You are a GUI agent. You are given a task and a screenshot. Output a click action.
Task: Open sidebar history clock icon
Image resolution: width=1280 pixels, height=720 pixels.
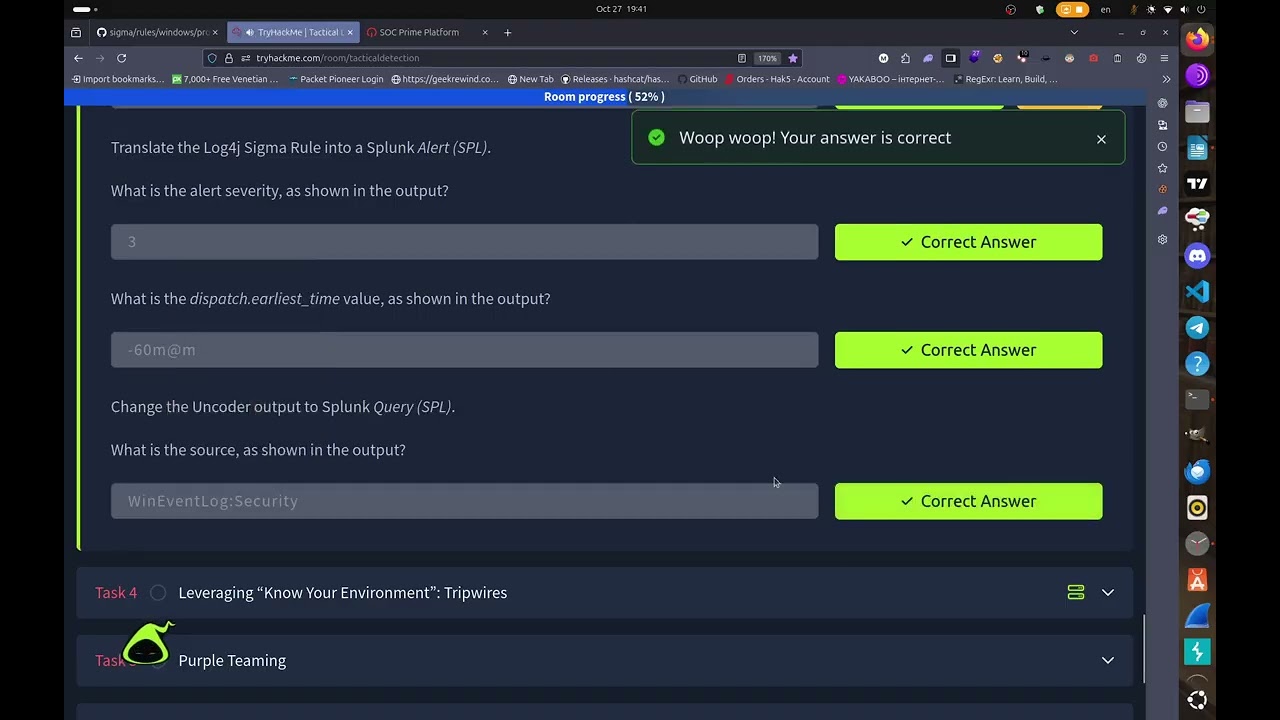(x=1162, y=146)
